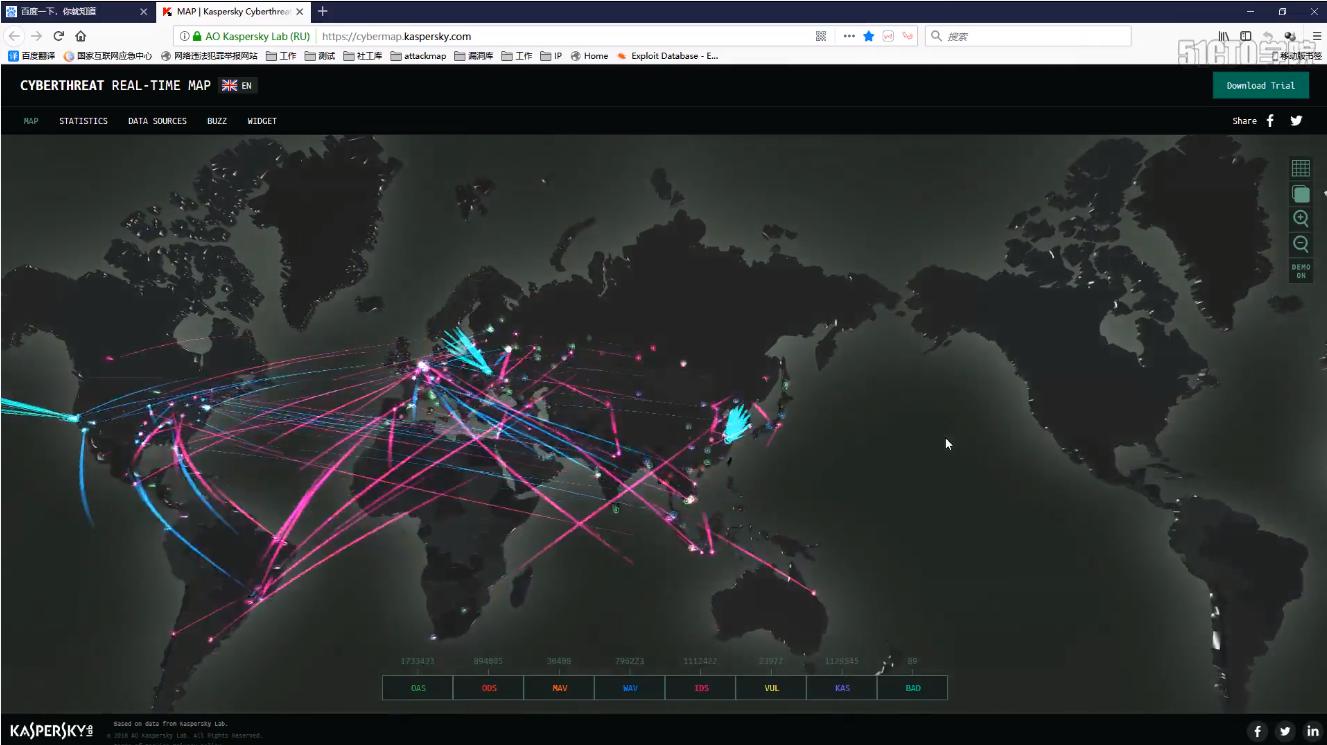Toggle WAV detection type filter
1327x745 pixels.
click(630, 688)
